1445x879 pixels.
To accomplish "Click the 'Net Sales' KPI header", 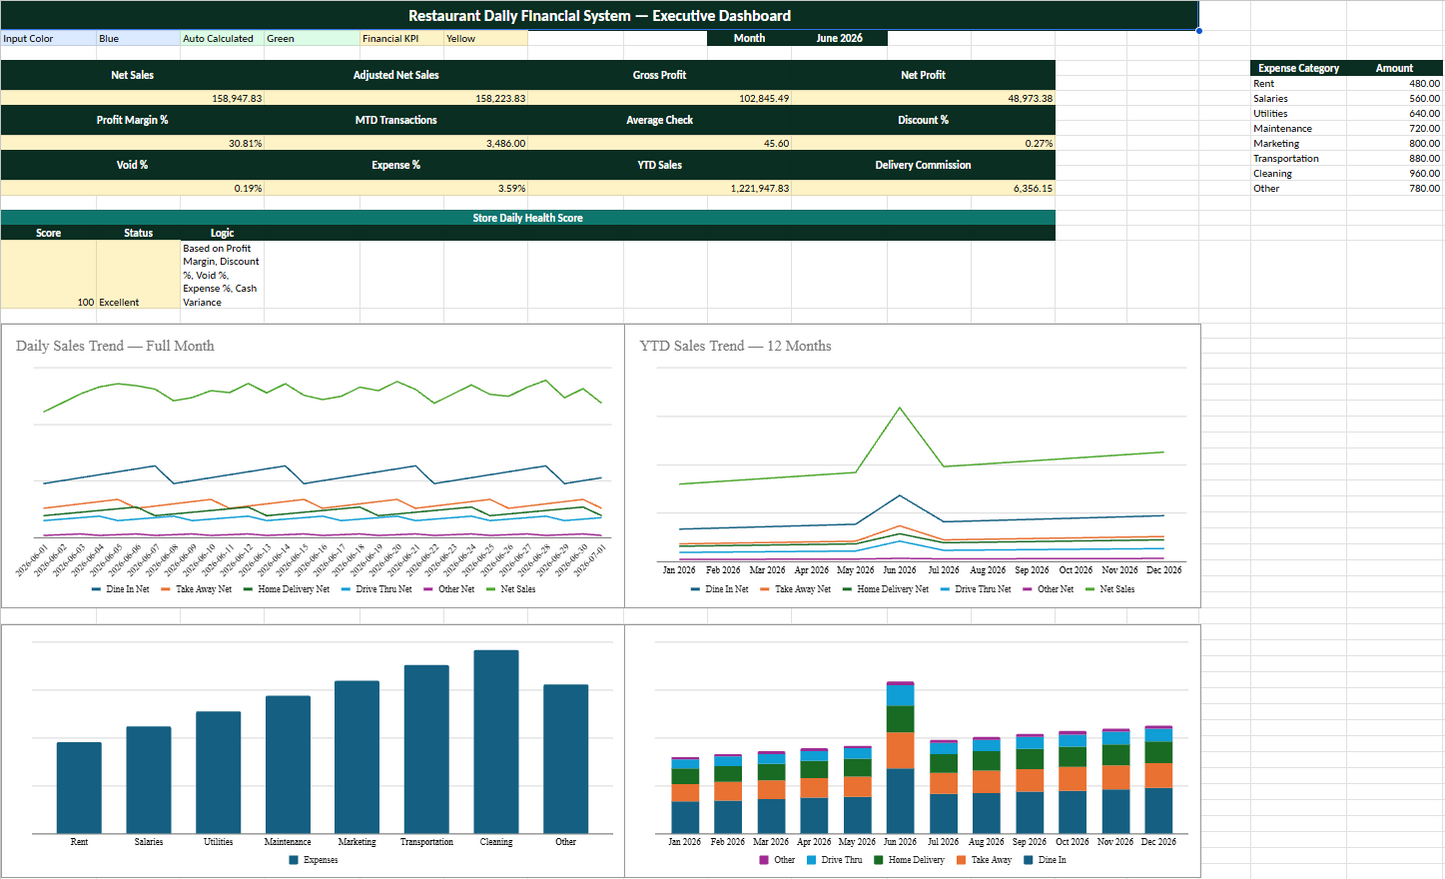I will click(132, 75).
